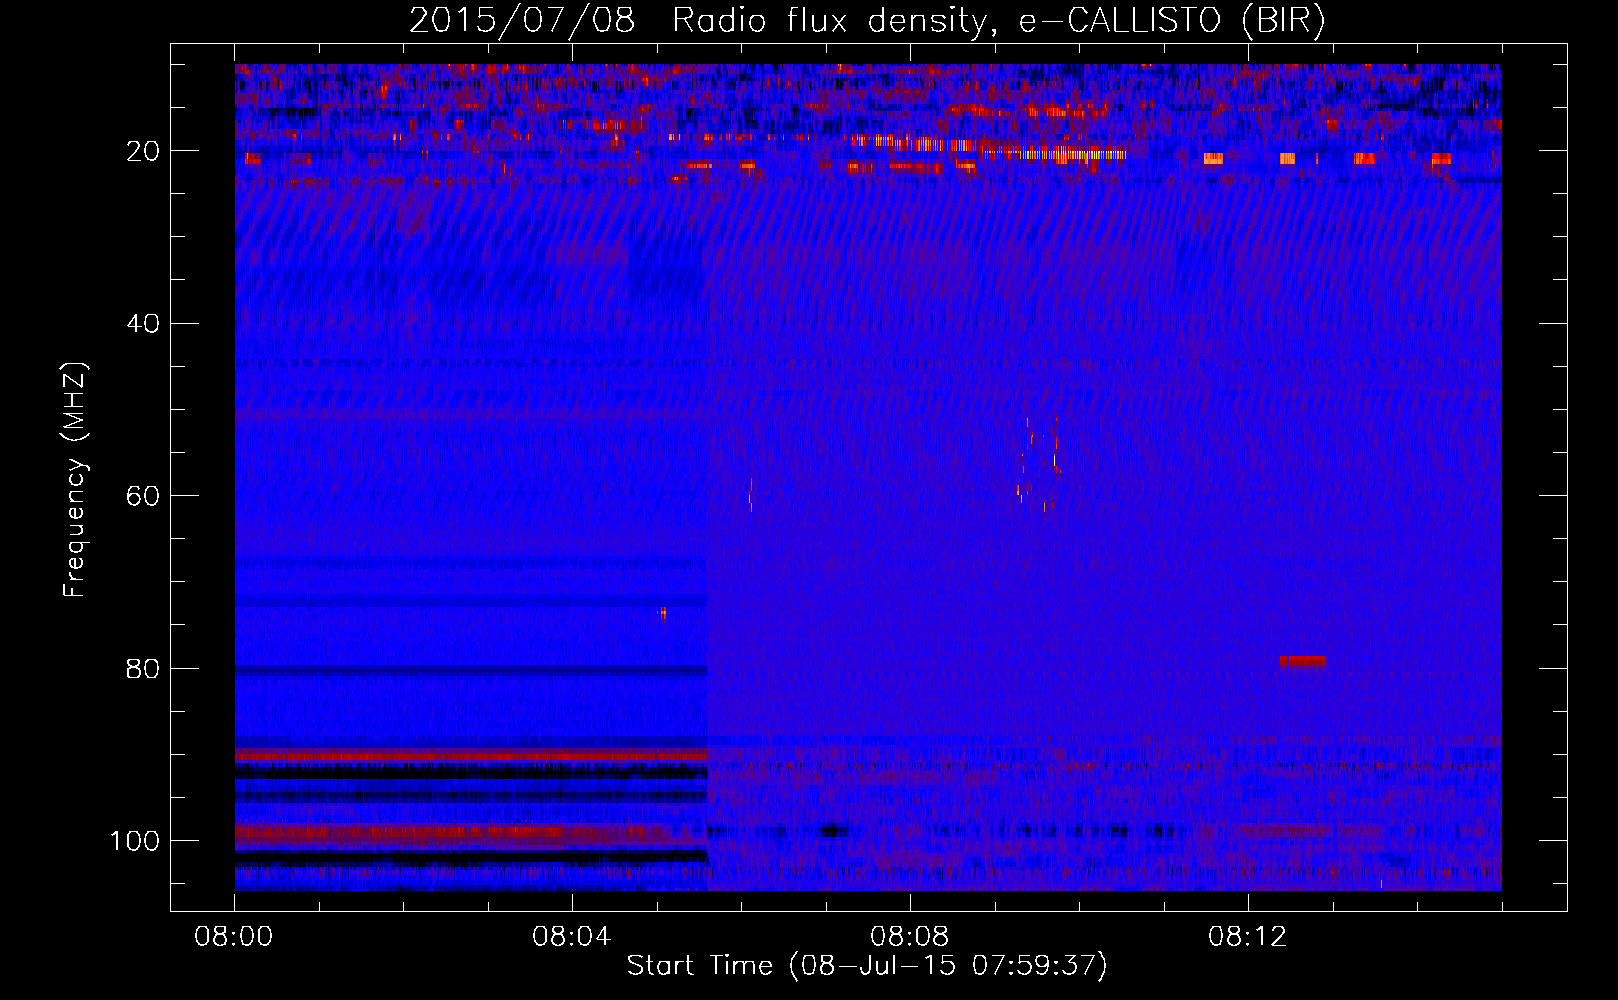Click the '40' frequency tick label

click(144, 324)
